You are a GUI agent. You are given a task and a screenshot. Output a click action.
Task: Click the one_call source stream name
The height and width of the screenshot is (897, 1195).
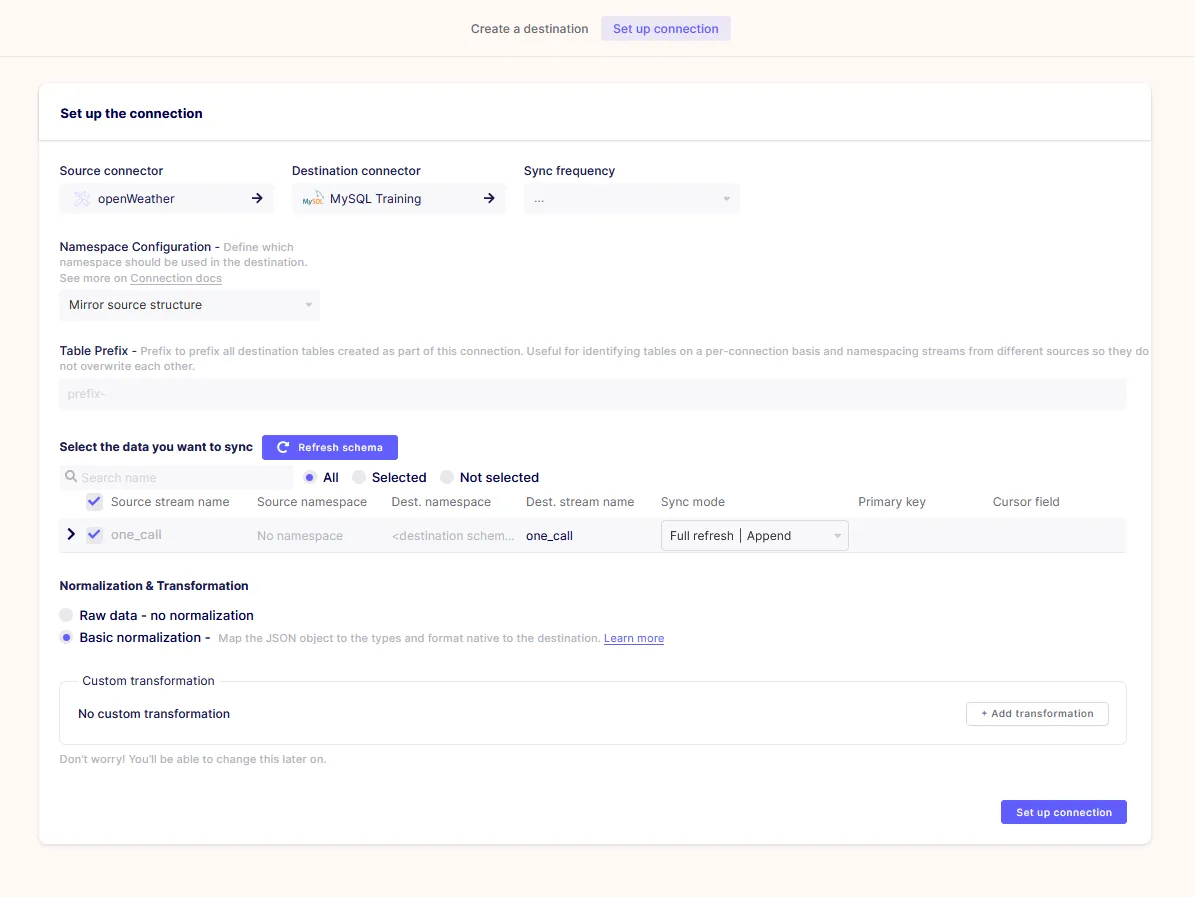(x=136, y=535)
